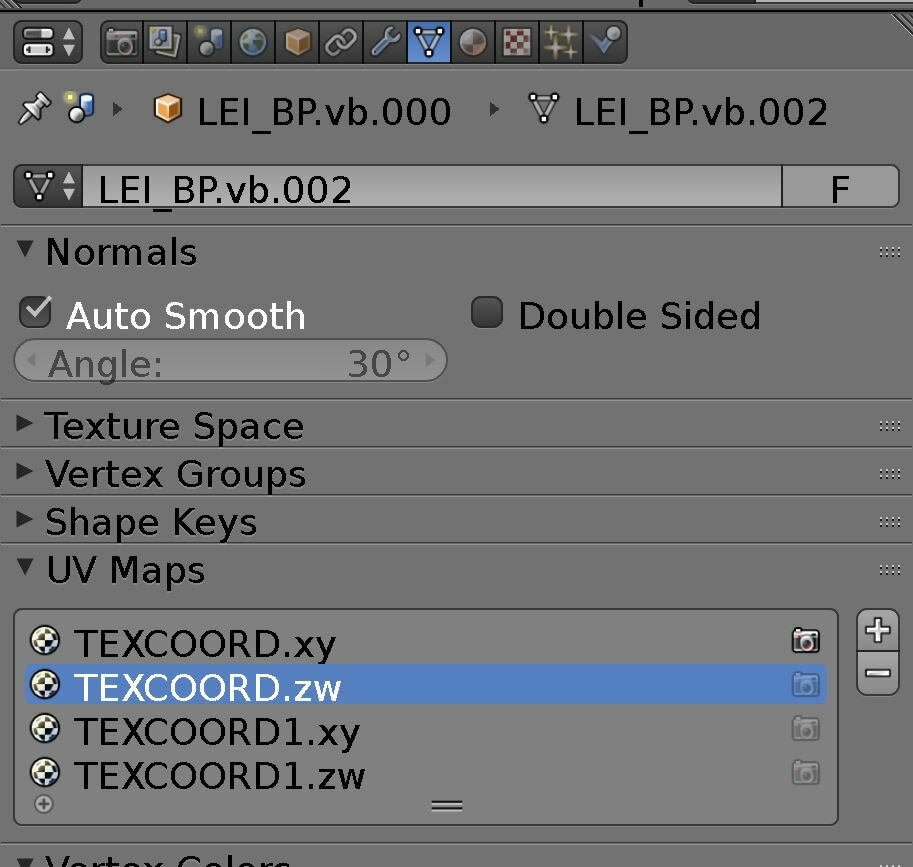Viewport: 913px width, 867px height.
Task: Increase Angle with the right arrow
Action: (x=430, y=360)
